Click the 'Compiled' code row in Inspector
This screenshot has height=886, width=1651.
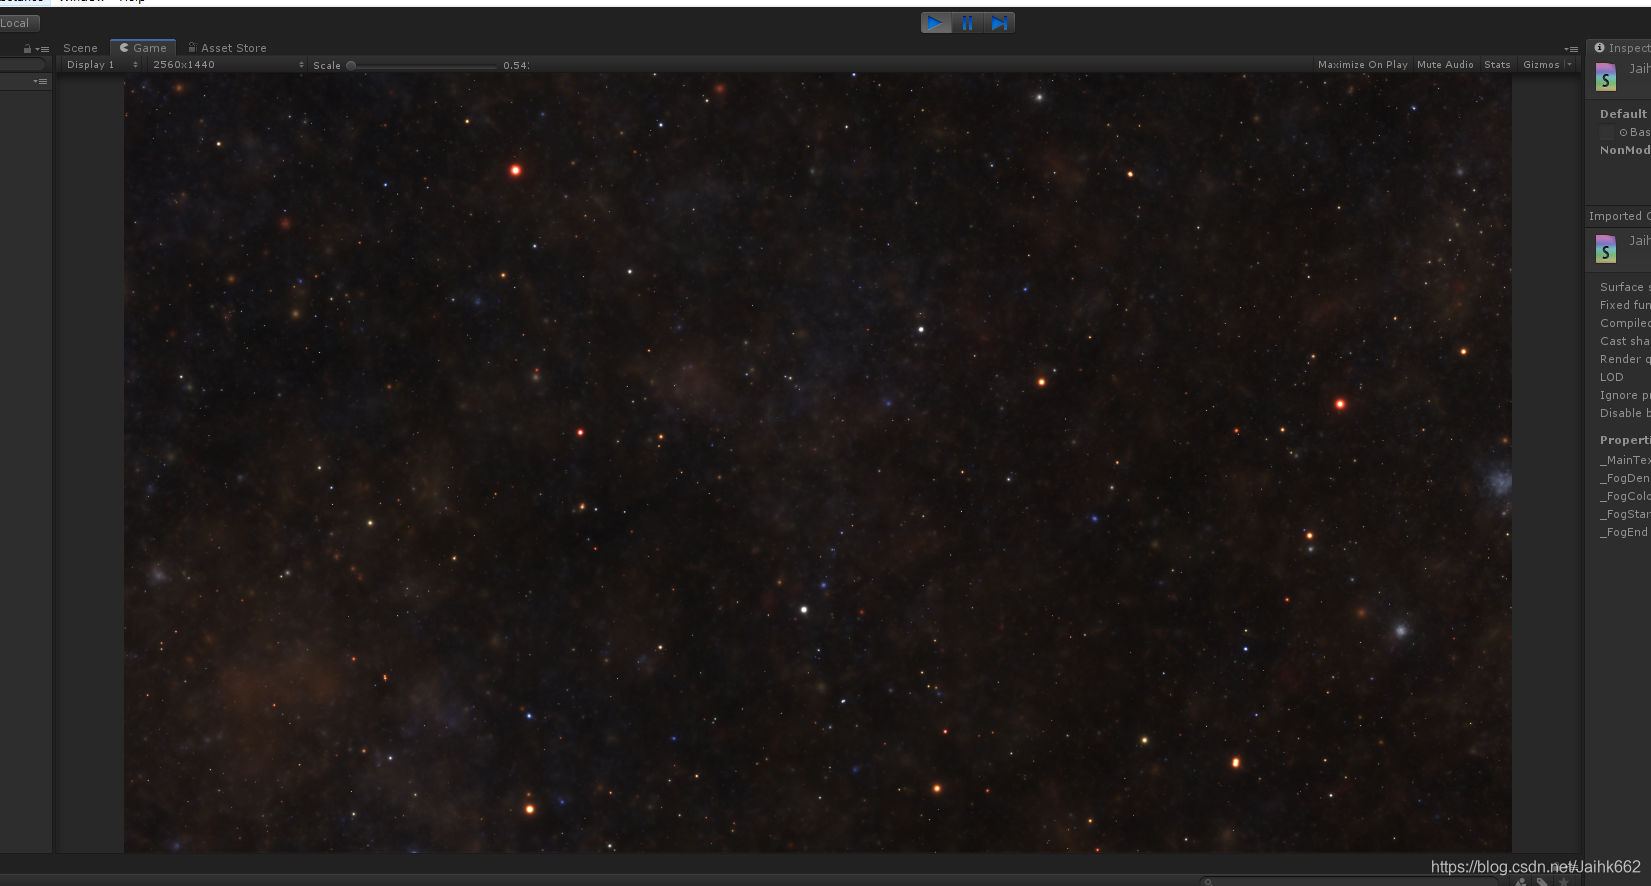[x=1625, y=323]
